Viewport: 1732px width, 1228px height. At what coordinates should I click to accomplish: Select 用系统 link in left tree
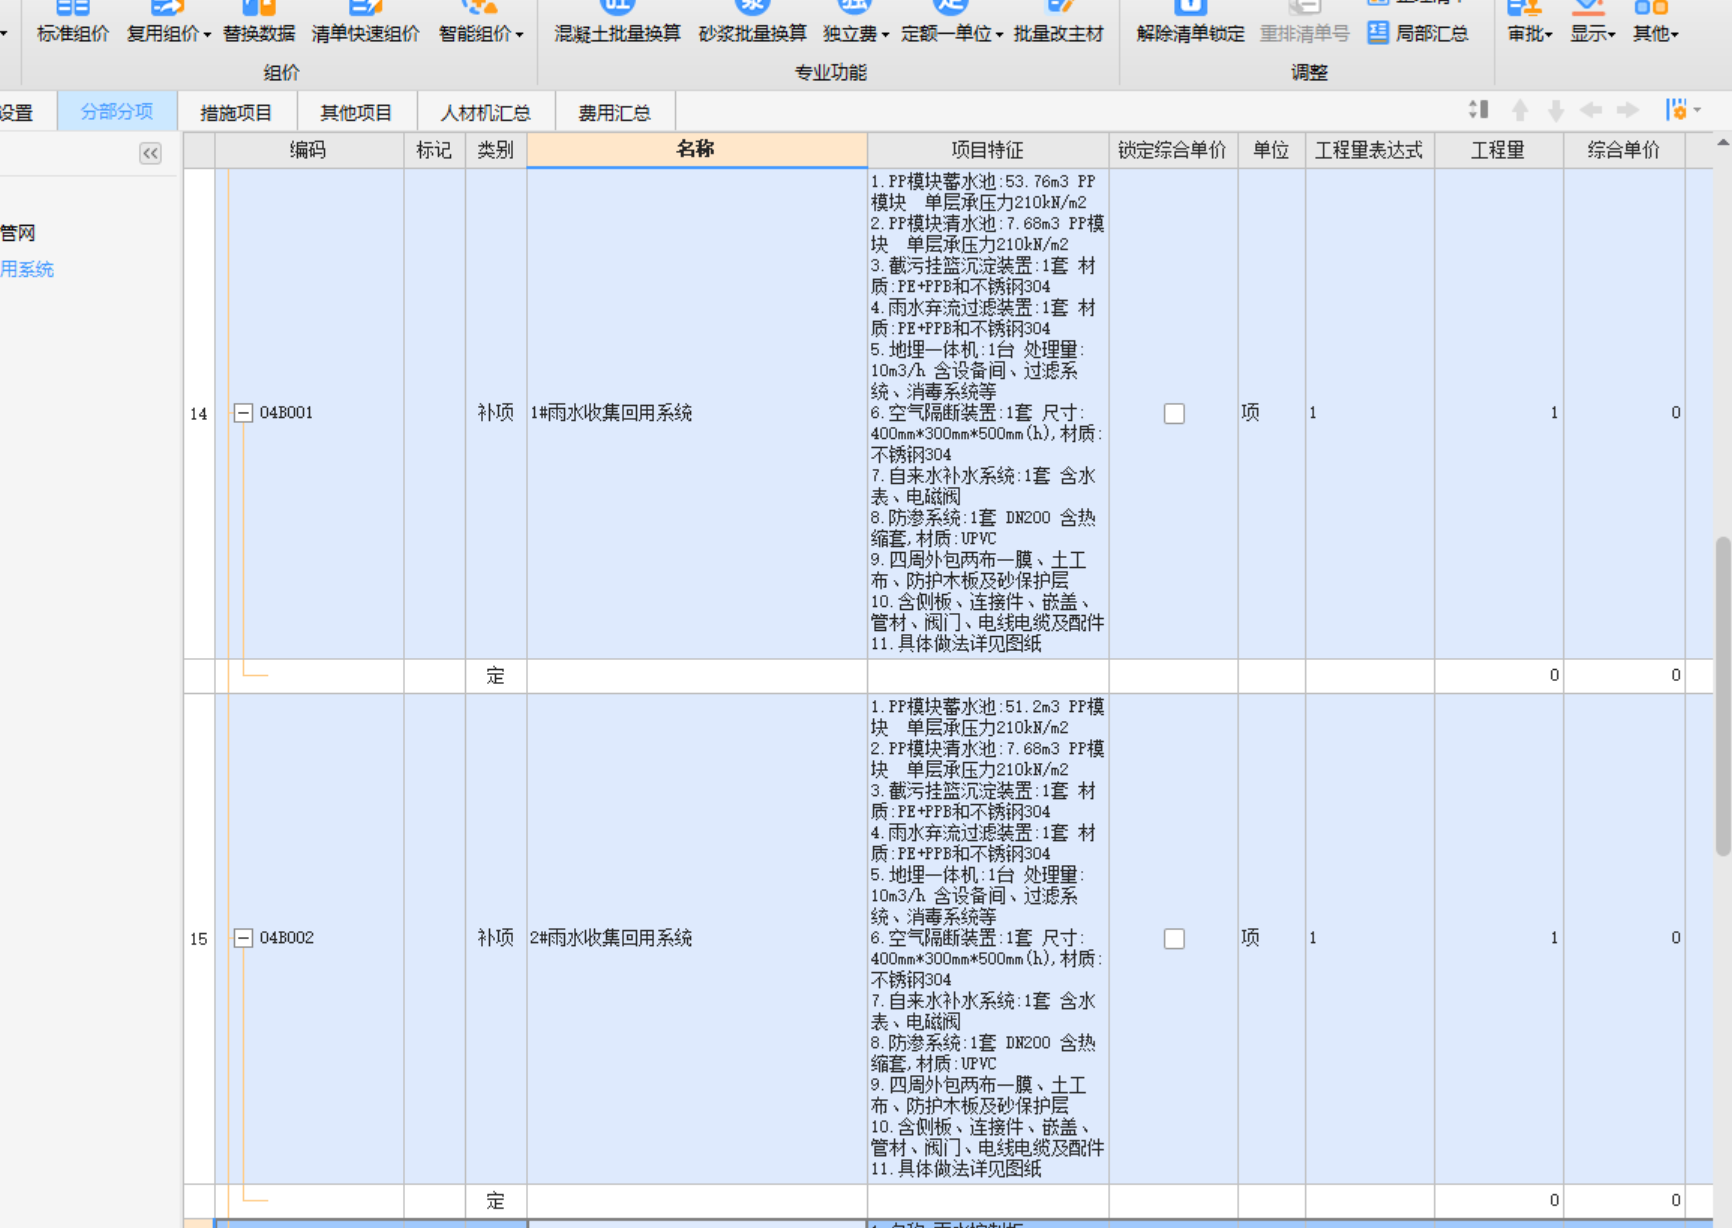[27, 269]
